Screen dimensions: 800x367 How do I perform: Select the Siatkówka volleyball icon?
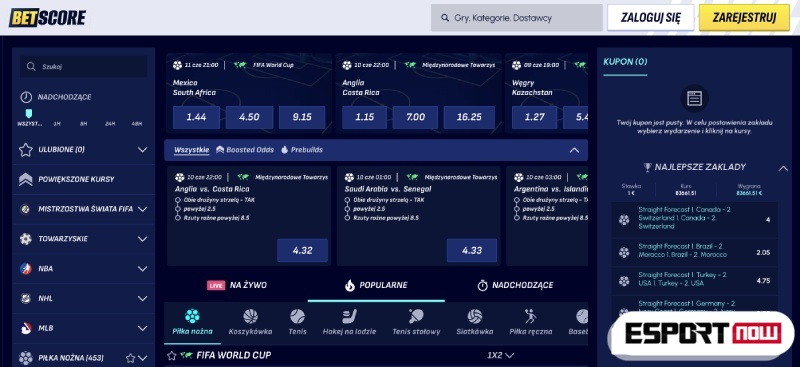tap(474, 316)
